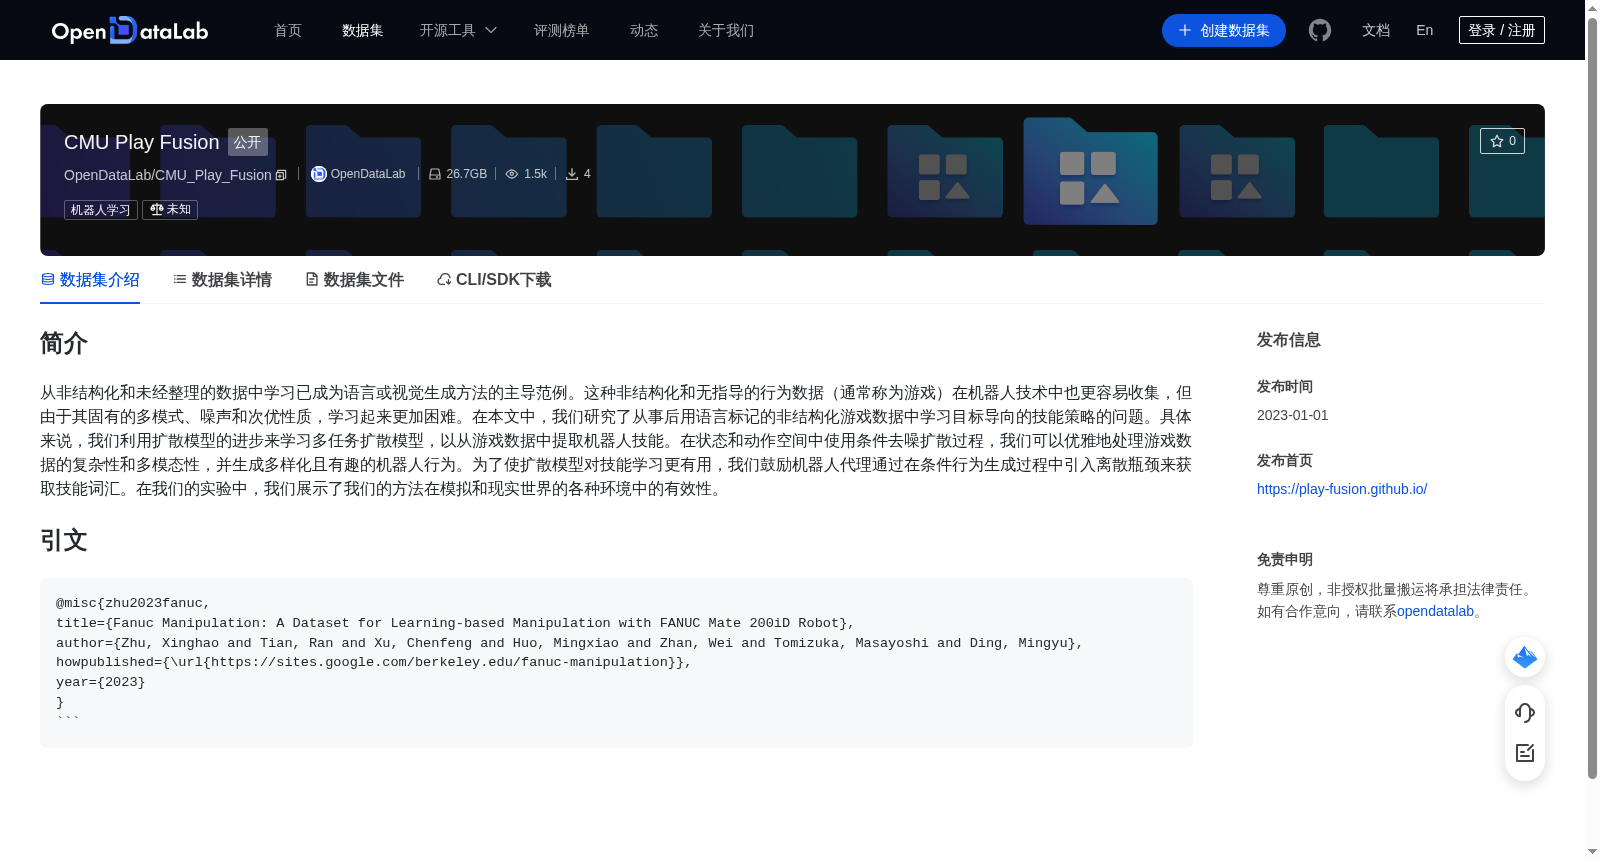Click the plus icon in 创建数据集
The width and height of the screenshot is (1600, 861).
pyautogui.click(x=1185, y=31)
